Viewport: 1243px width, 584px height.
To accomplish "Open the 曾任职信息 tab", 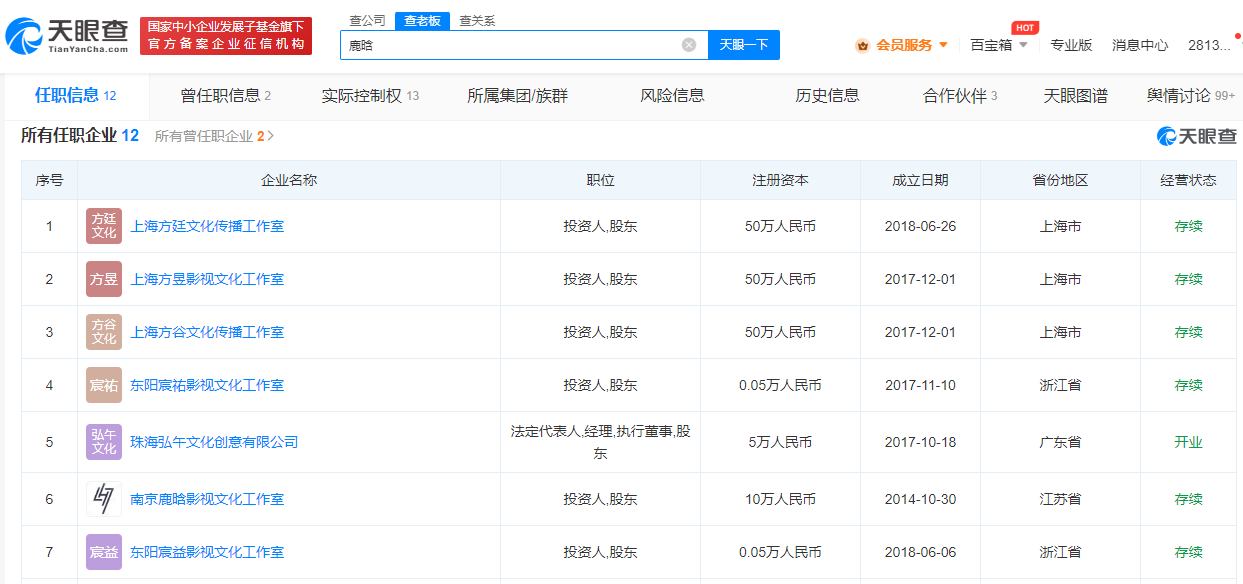I will point(225,96).
